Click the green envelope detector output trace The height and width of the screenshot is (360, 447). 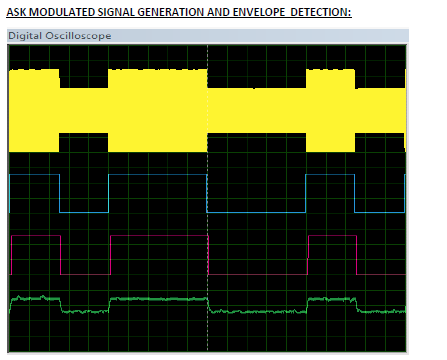pos(207,305)
